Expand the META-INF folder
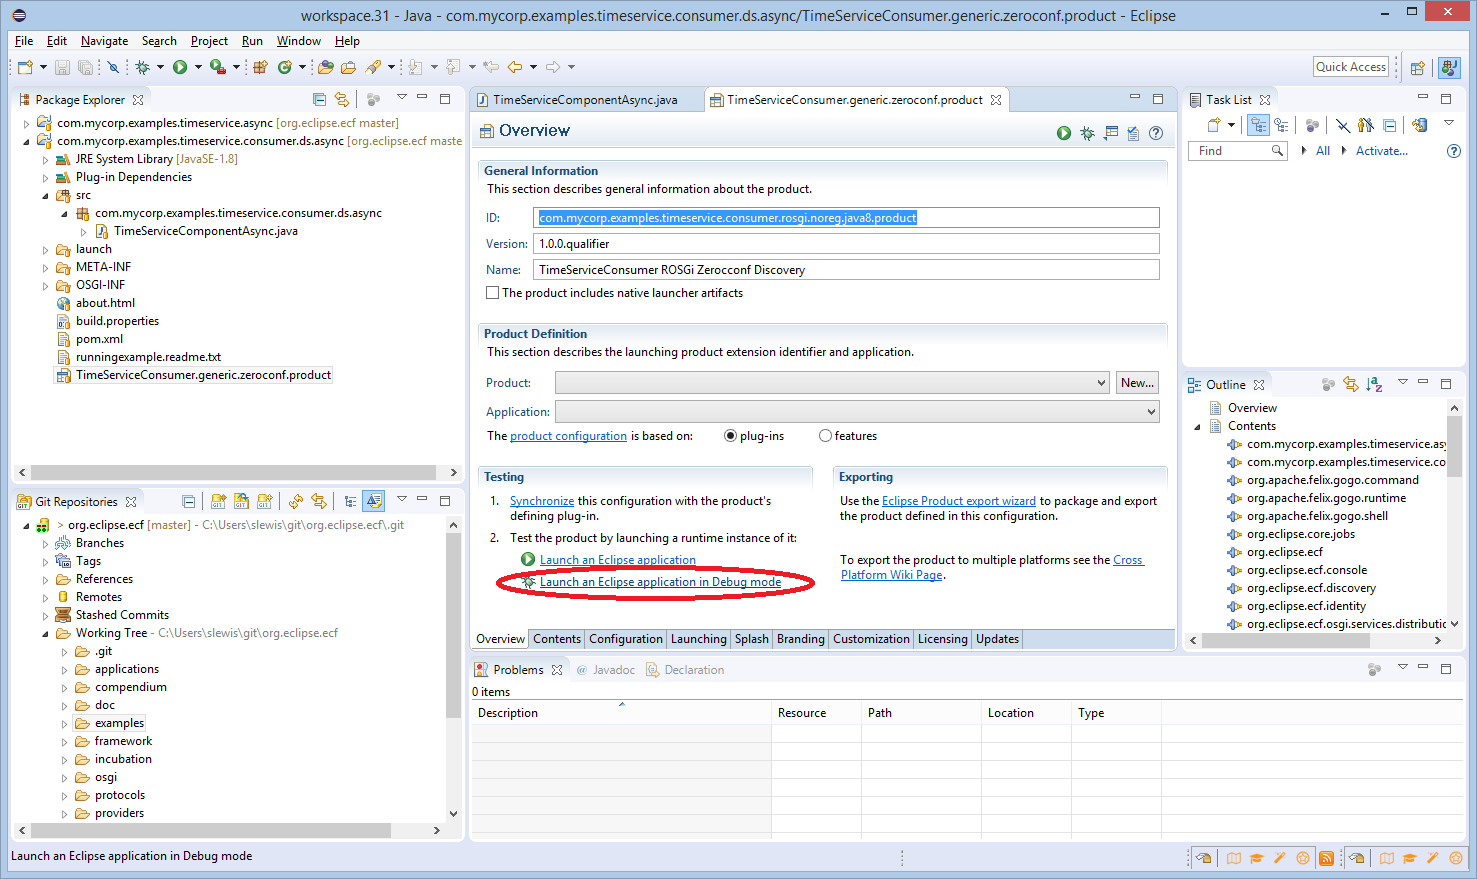The height and width of the screenshot is (879, 1477). (x=45, y=267)
